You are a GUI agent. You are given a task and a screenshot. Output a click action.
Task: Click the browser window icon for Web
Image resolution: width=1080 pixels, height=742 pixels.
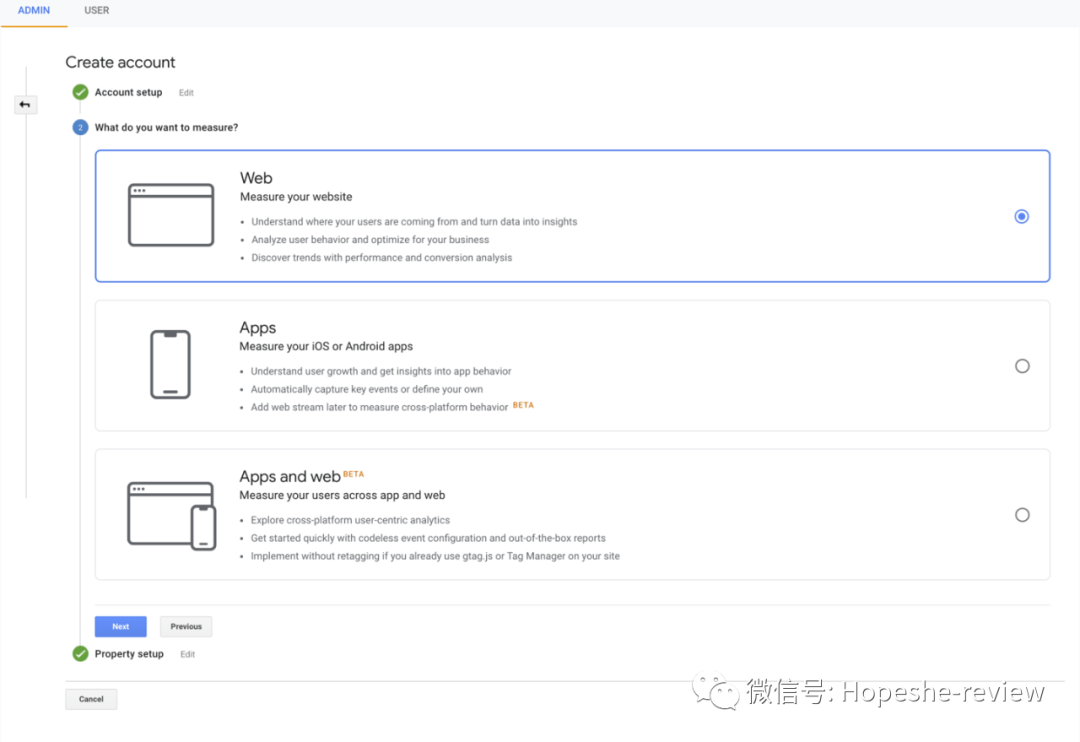170,214
